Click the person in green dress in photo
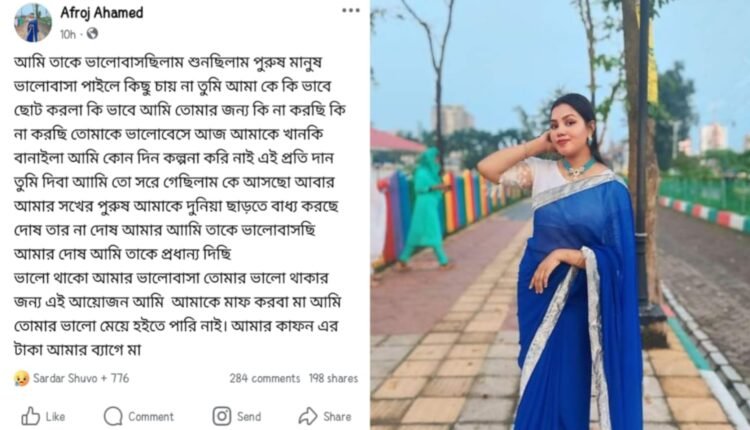The image size is (750, 430). pos(424,208)
